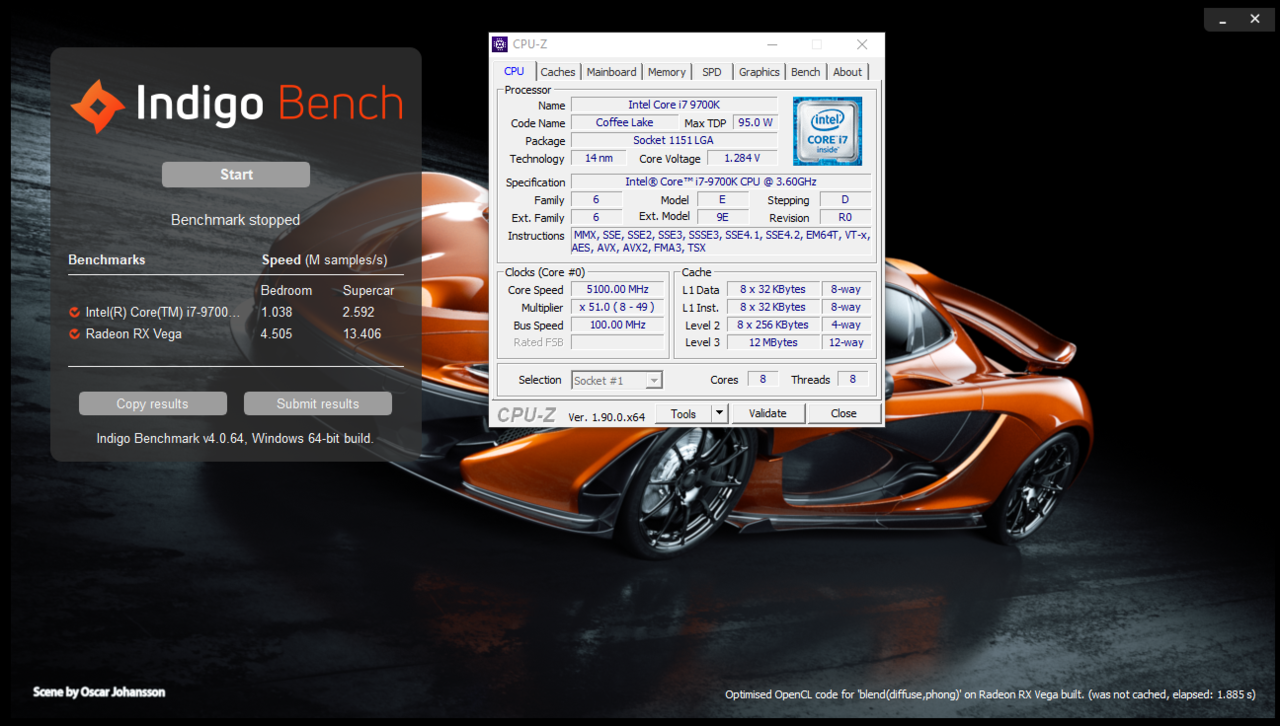The width and height of the screenshot is (1280, 726).
Task: Open the Tools dropdown arrow in CPU-Z
Action: [x=719, y=413]
